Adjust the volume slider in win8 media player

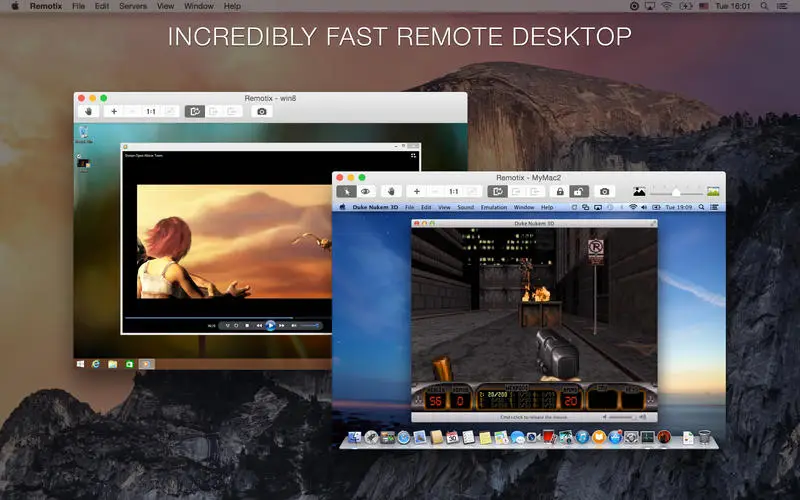point(309,326)
